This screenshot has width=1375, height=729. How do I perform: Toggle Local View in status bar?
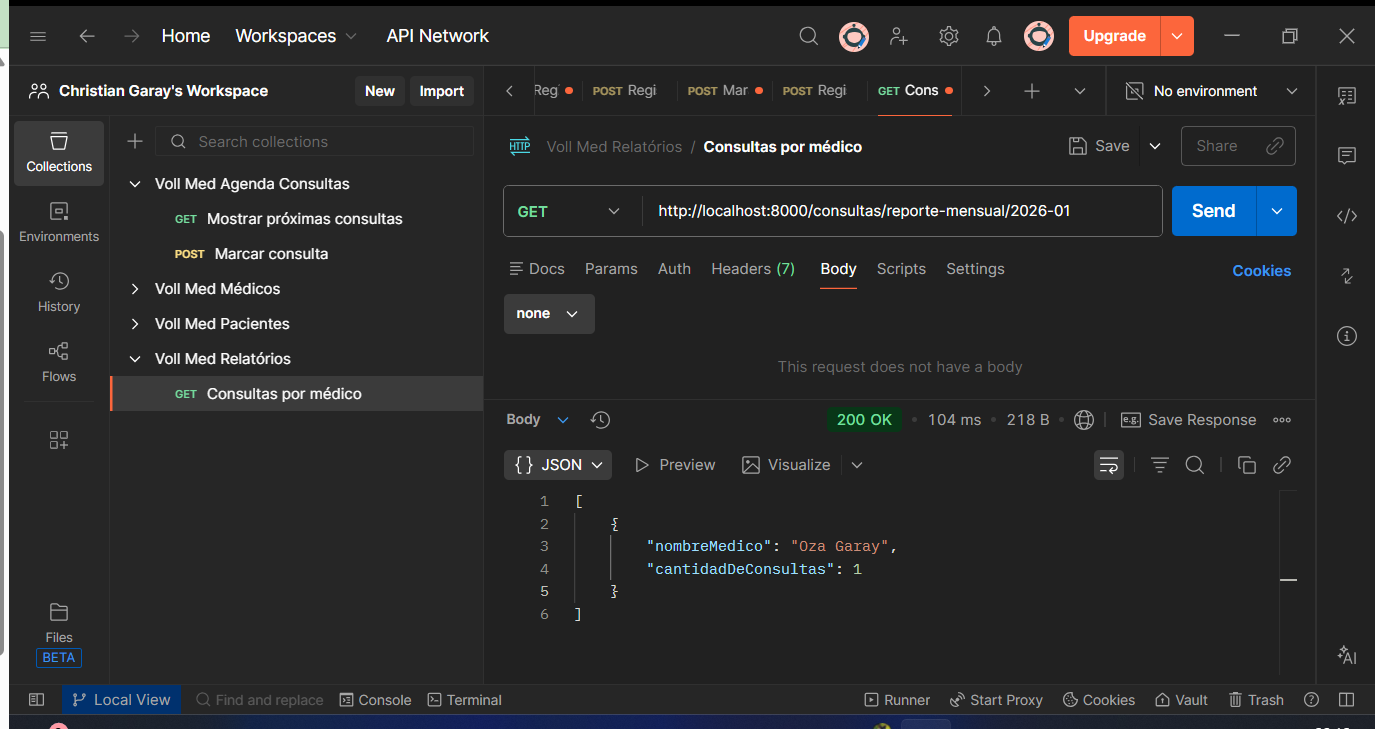coord(121,700)
